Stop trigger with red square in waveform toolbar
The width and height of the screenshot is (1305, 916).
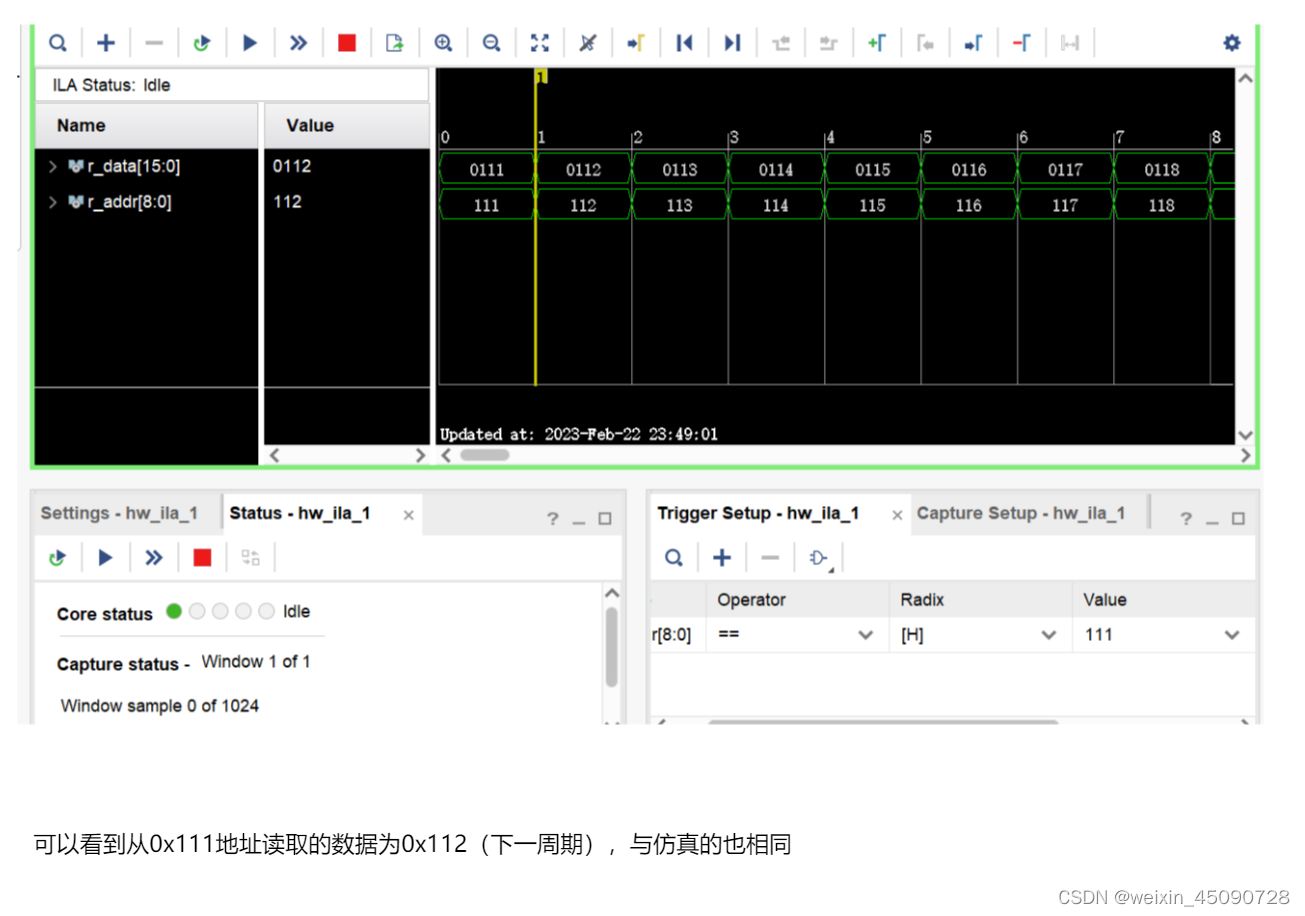(x=347, y=43)
